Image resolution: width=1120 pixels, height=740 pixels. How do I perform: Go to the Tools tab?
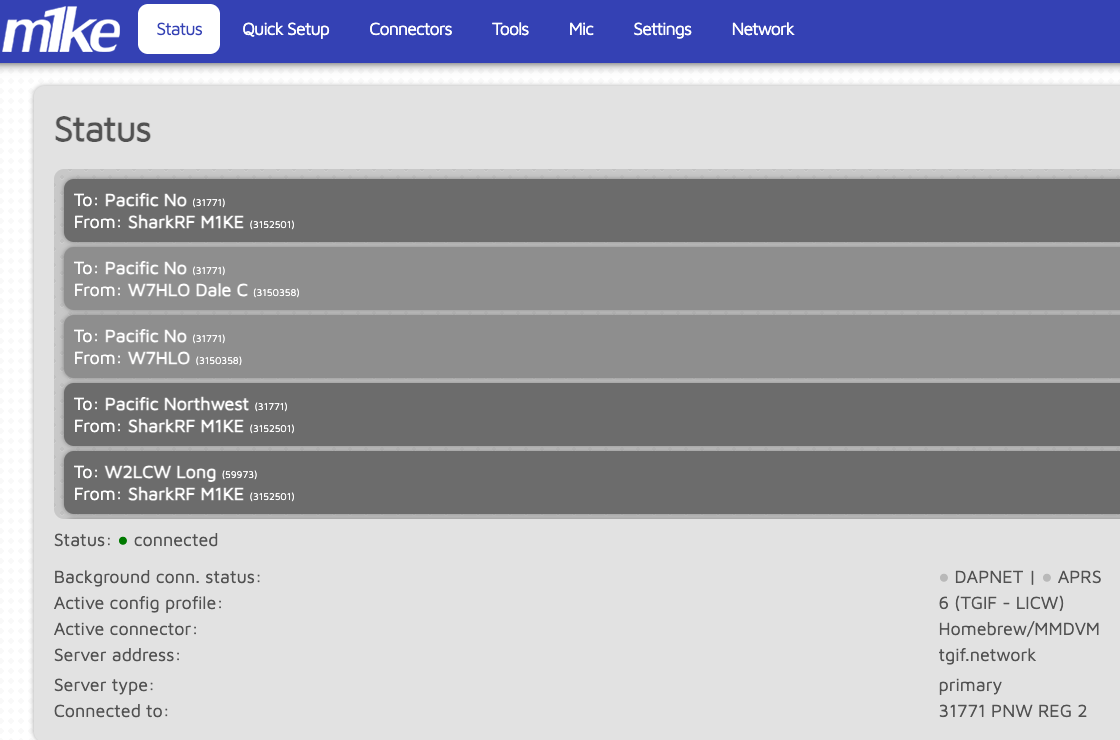click(510, 29)
